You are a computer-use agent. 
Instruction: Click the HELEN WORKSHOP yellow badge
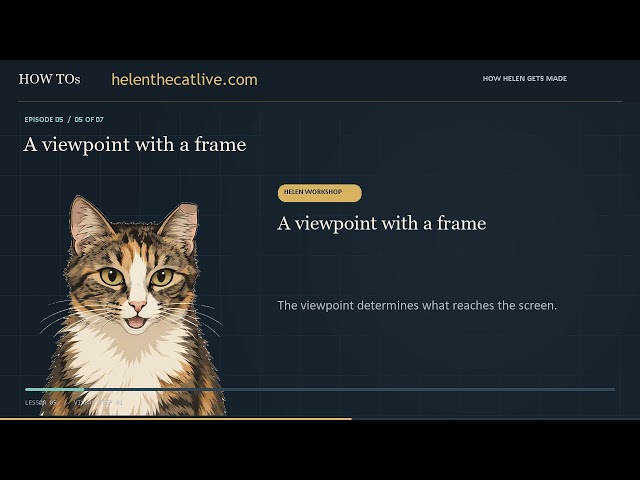(320, 193)
